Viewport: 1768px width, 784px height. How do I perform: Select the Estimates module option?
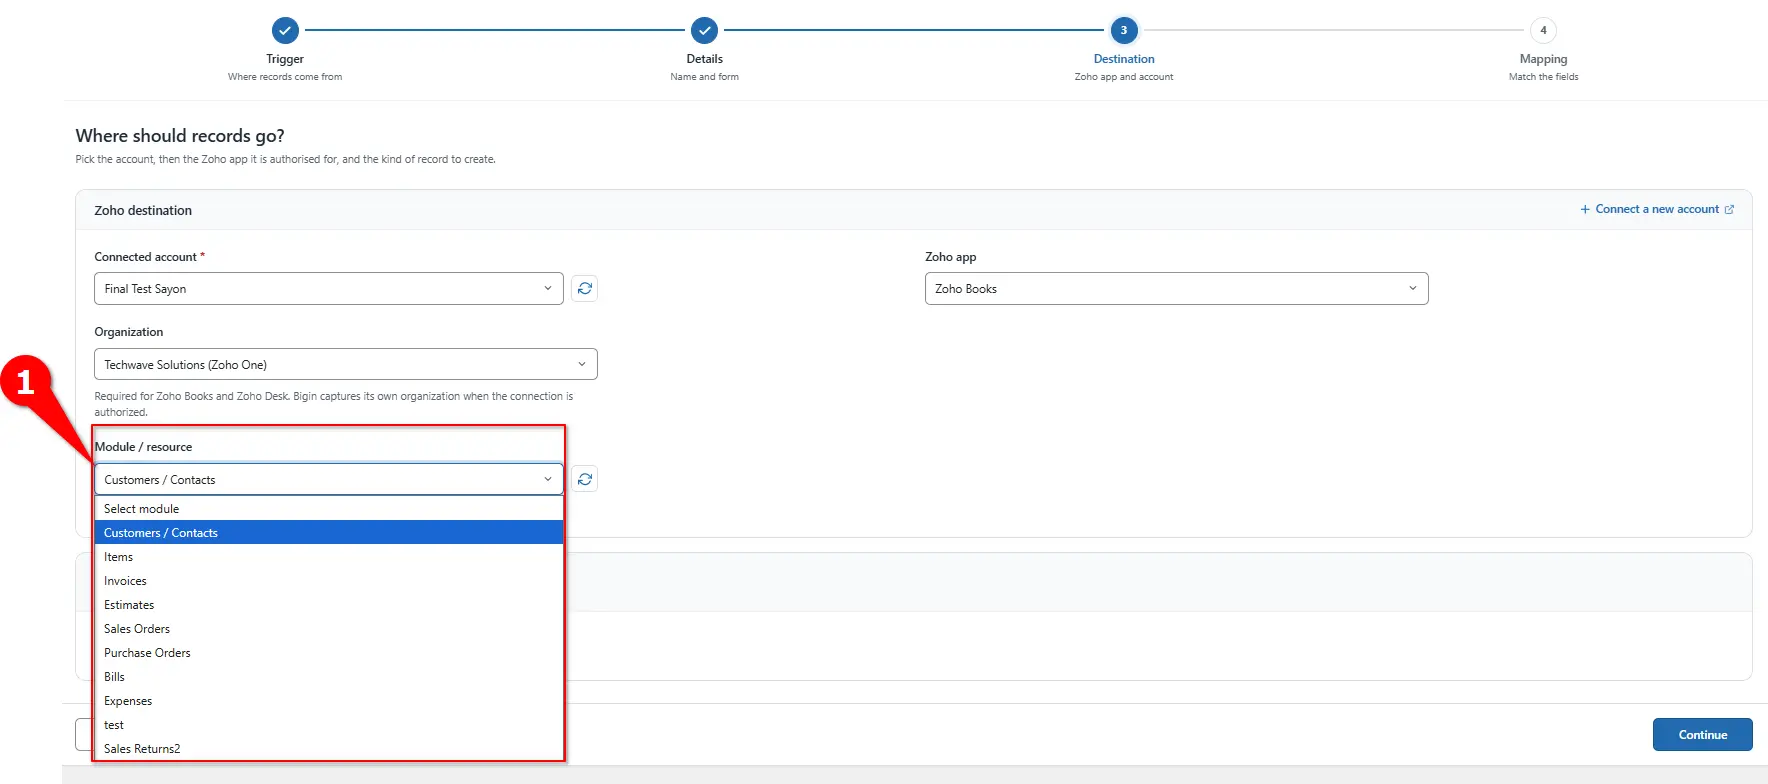point(329,605)
